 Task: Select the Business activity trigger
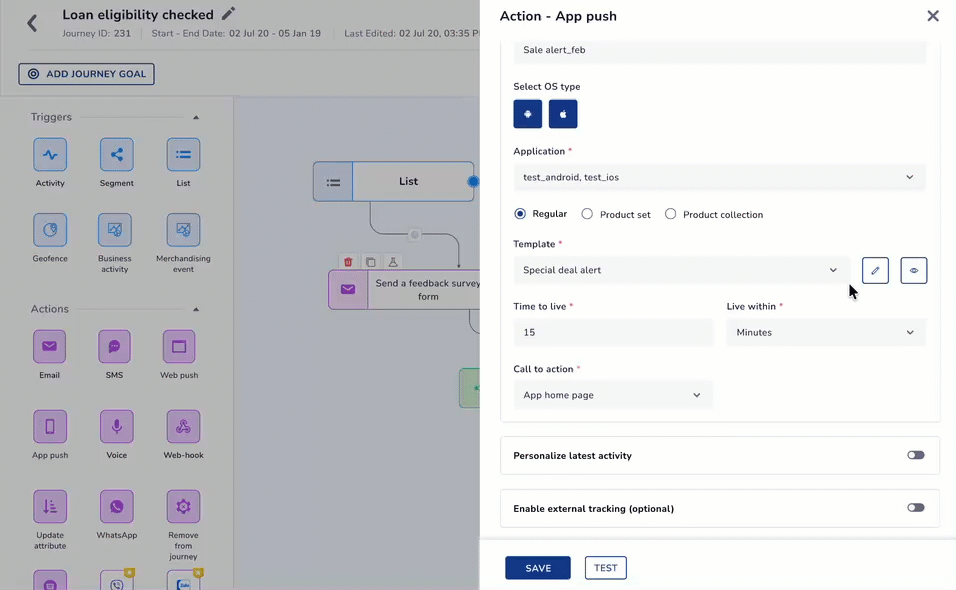point(115,230)
